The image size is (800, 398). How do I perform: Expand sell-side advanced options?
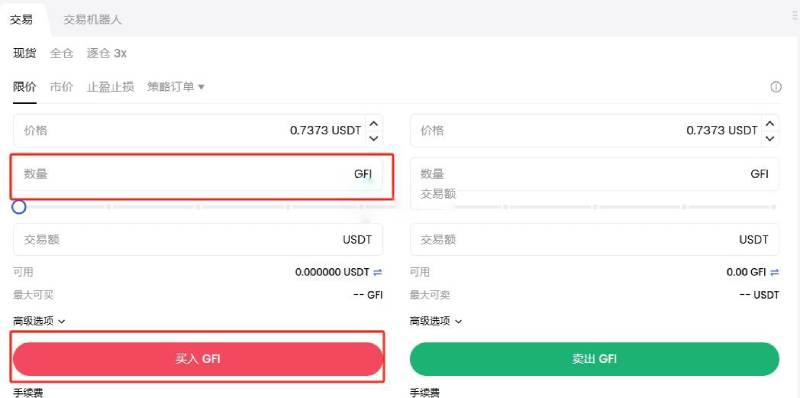[x=436, y=321]
